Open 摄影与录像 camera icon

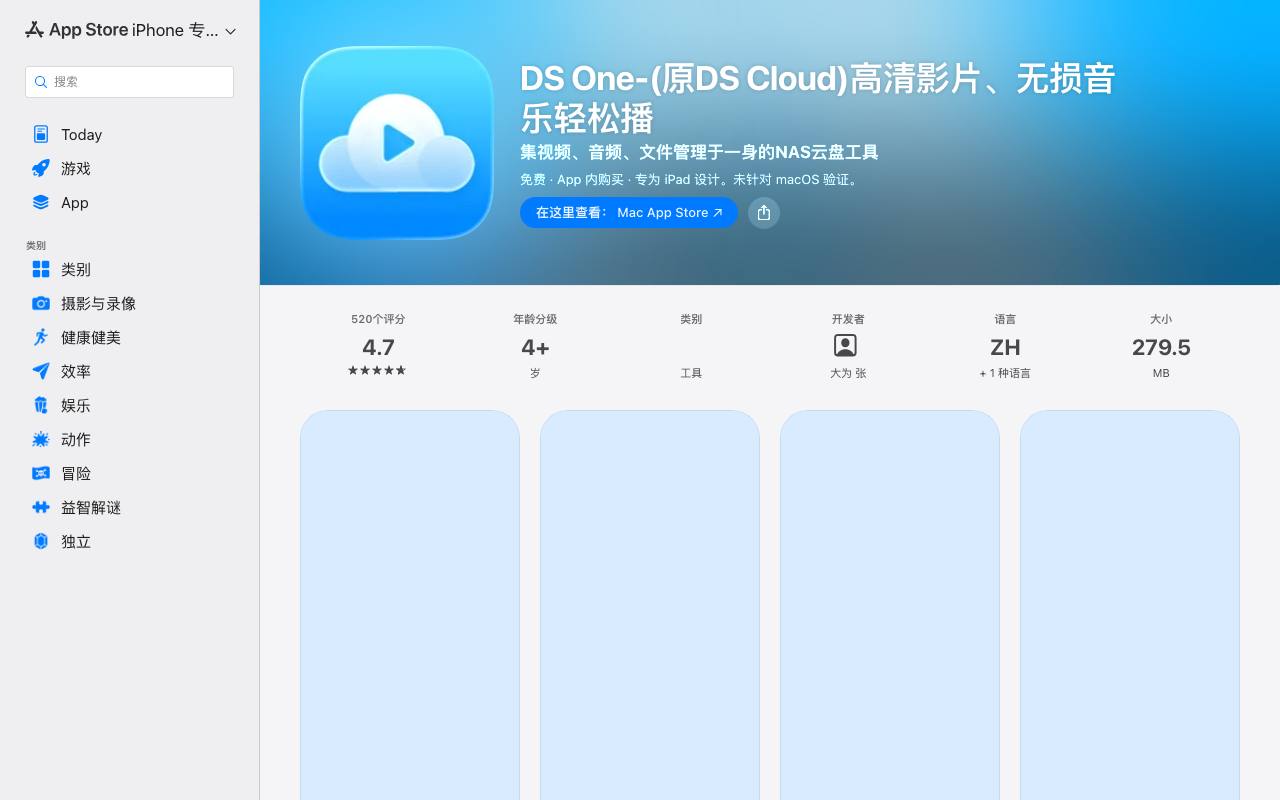coord(41,303)
